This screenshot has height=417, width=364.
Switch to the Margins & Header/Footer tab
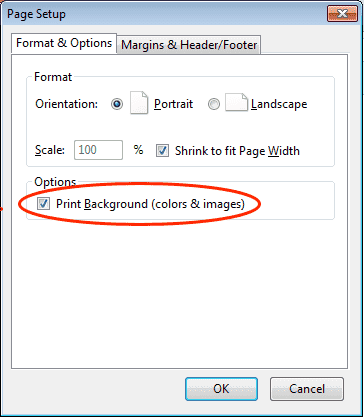pos(189,45)
